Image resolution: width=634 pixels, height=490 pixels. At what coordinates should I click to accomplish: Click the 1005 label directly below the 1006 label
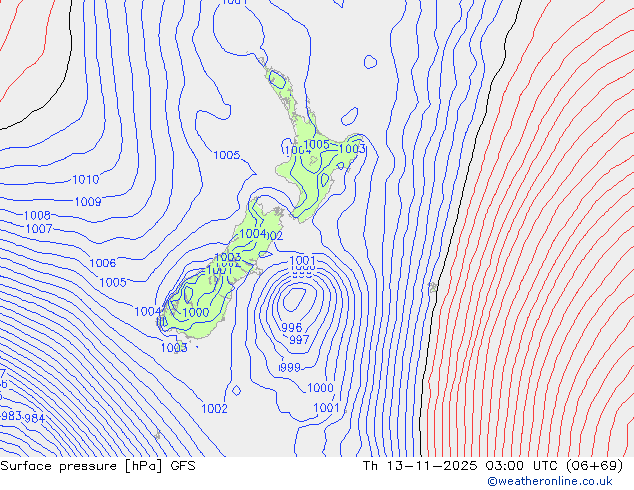point(113,282)
